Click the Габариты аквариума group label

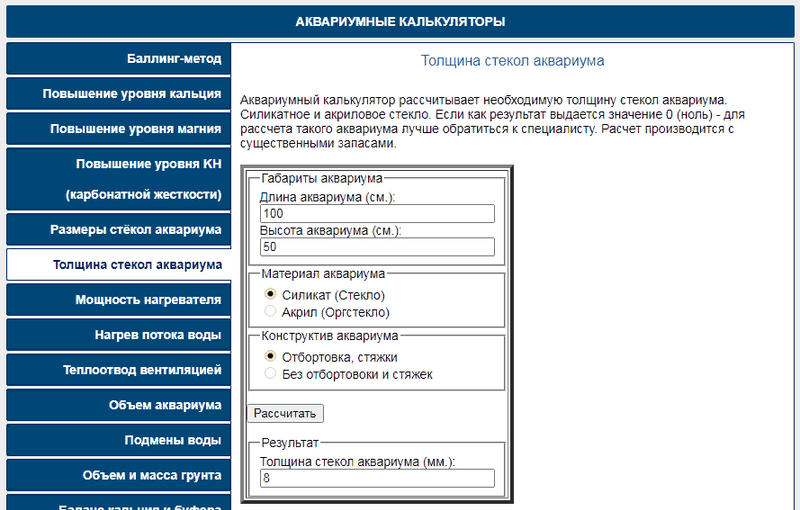pyautogui.click(x=322, y=178)
